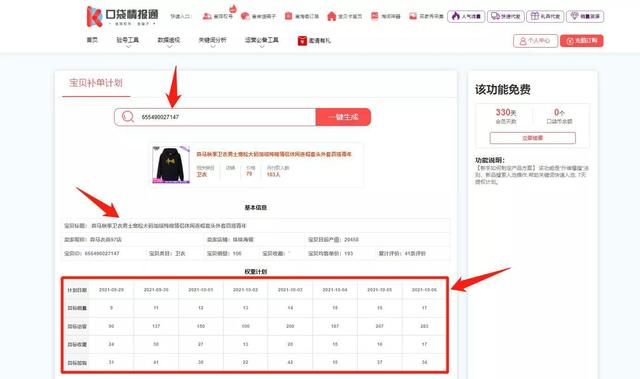
Task: Click the 礼品代发 gift box button
Action: (x=545, y=16)
